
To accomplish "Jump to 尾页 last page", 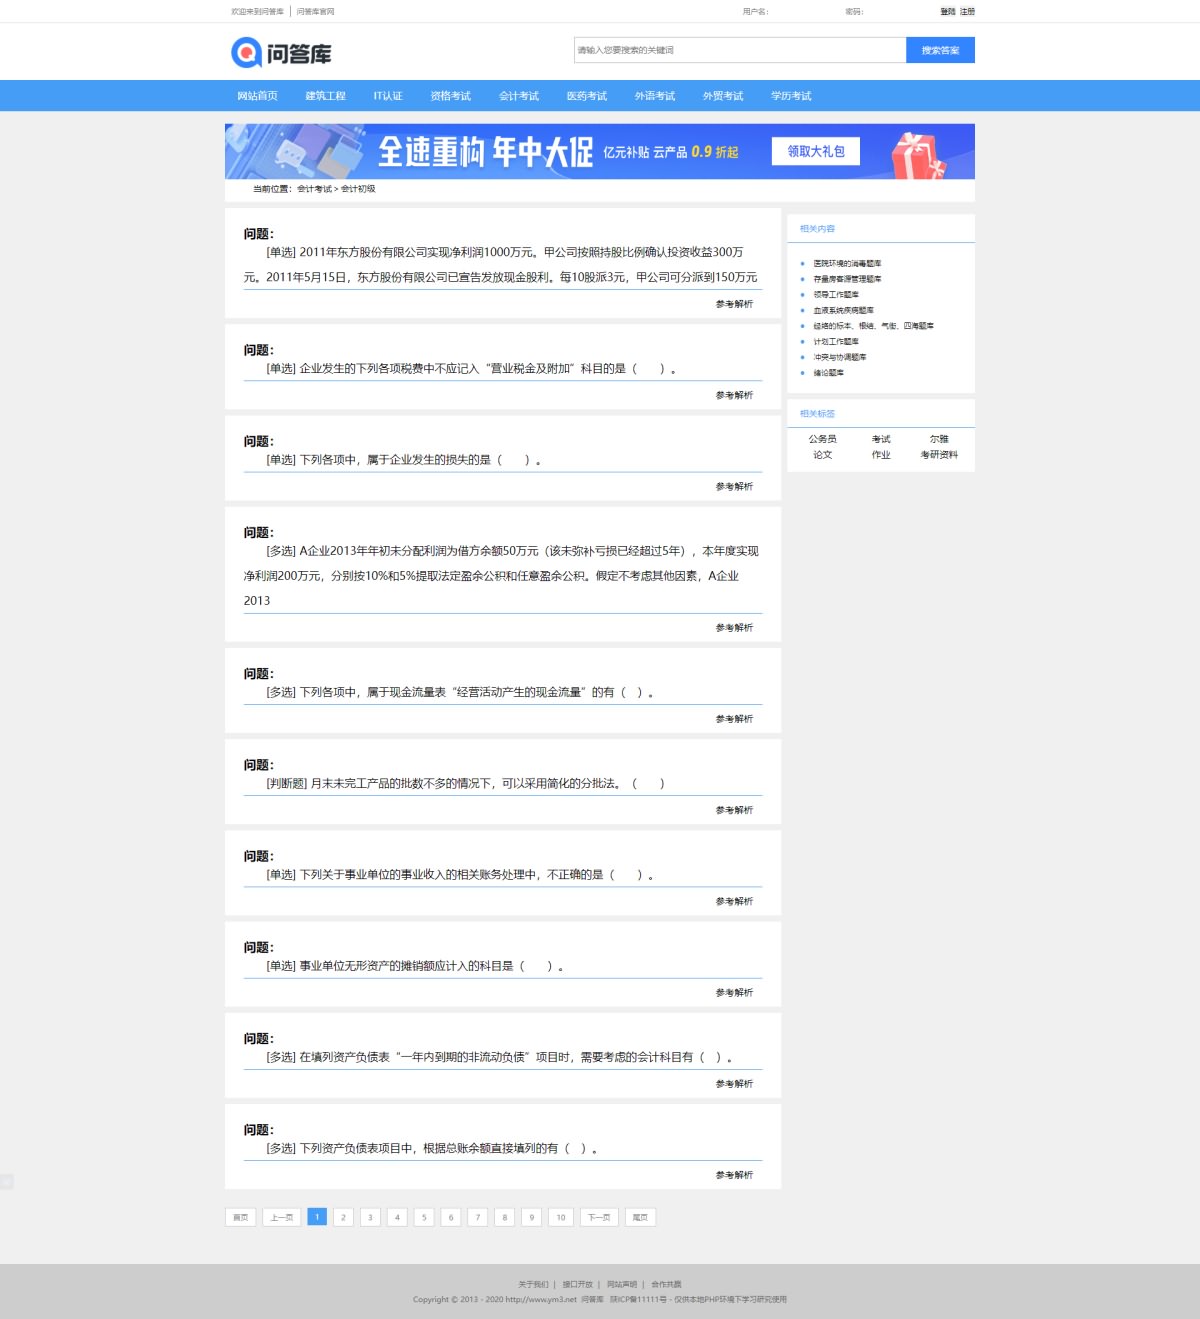I will pos(640,1217).
